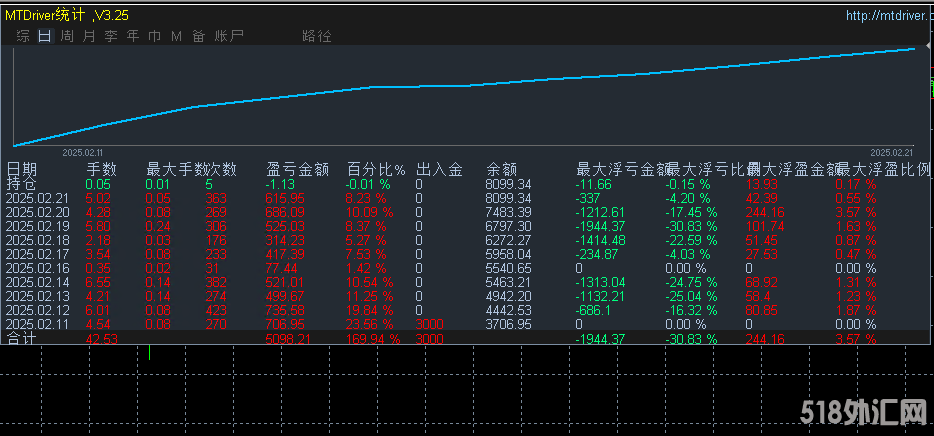Open the 路径 path tab

point(316,36)
